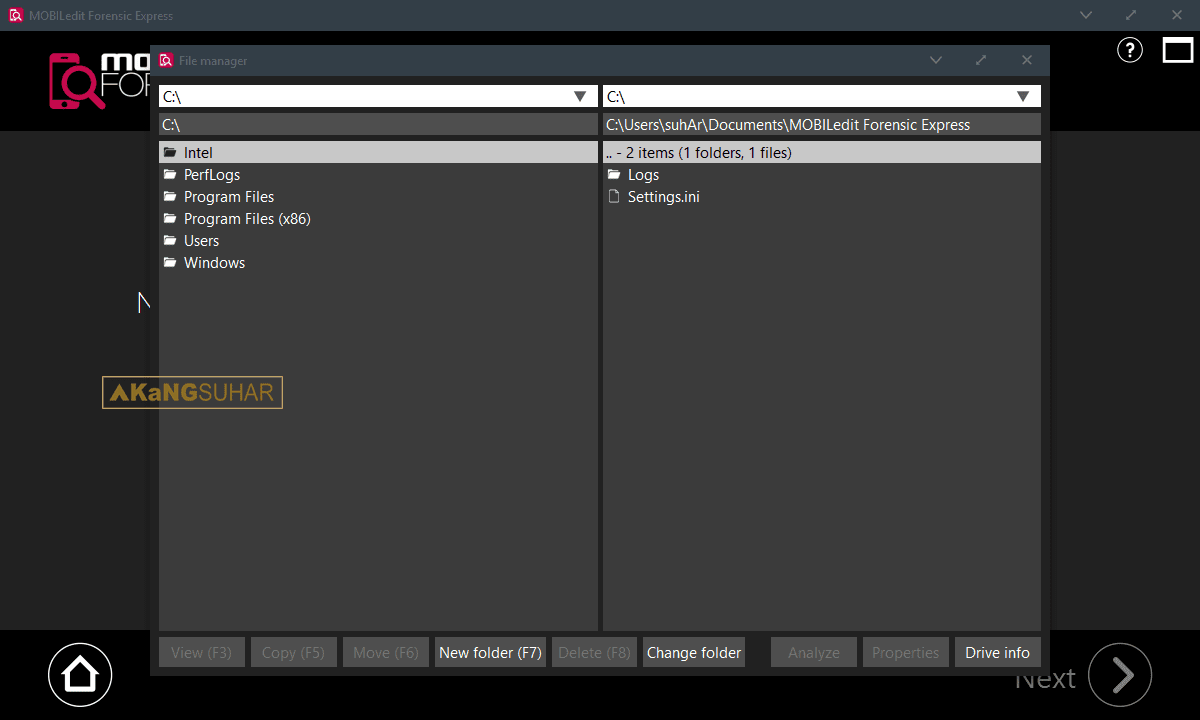Click the Copy (F5) button
Image resolution: width=1200 pixels, height=720 pixels.
pyautogui.click(x=293, y=652)
